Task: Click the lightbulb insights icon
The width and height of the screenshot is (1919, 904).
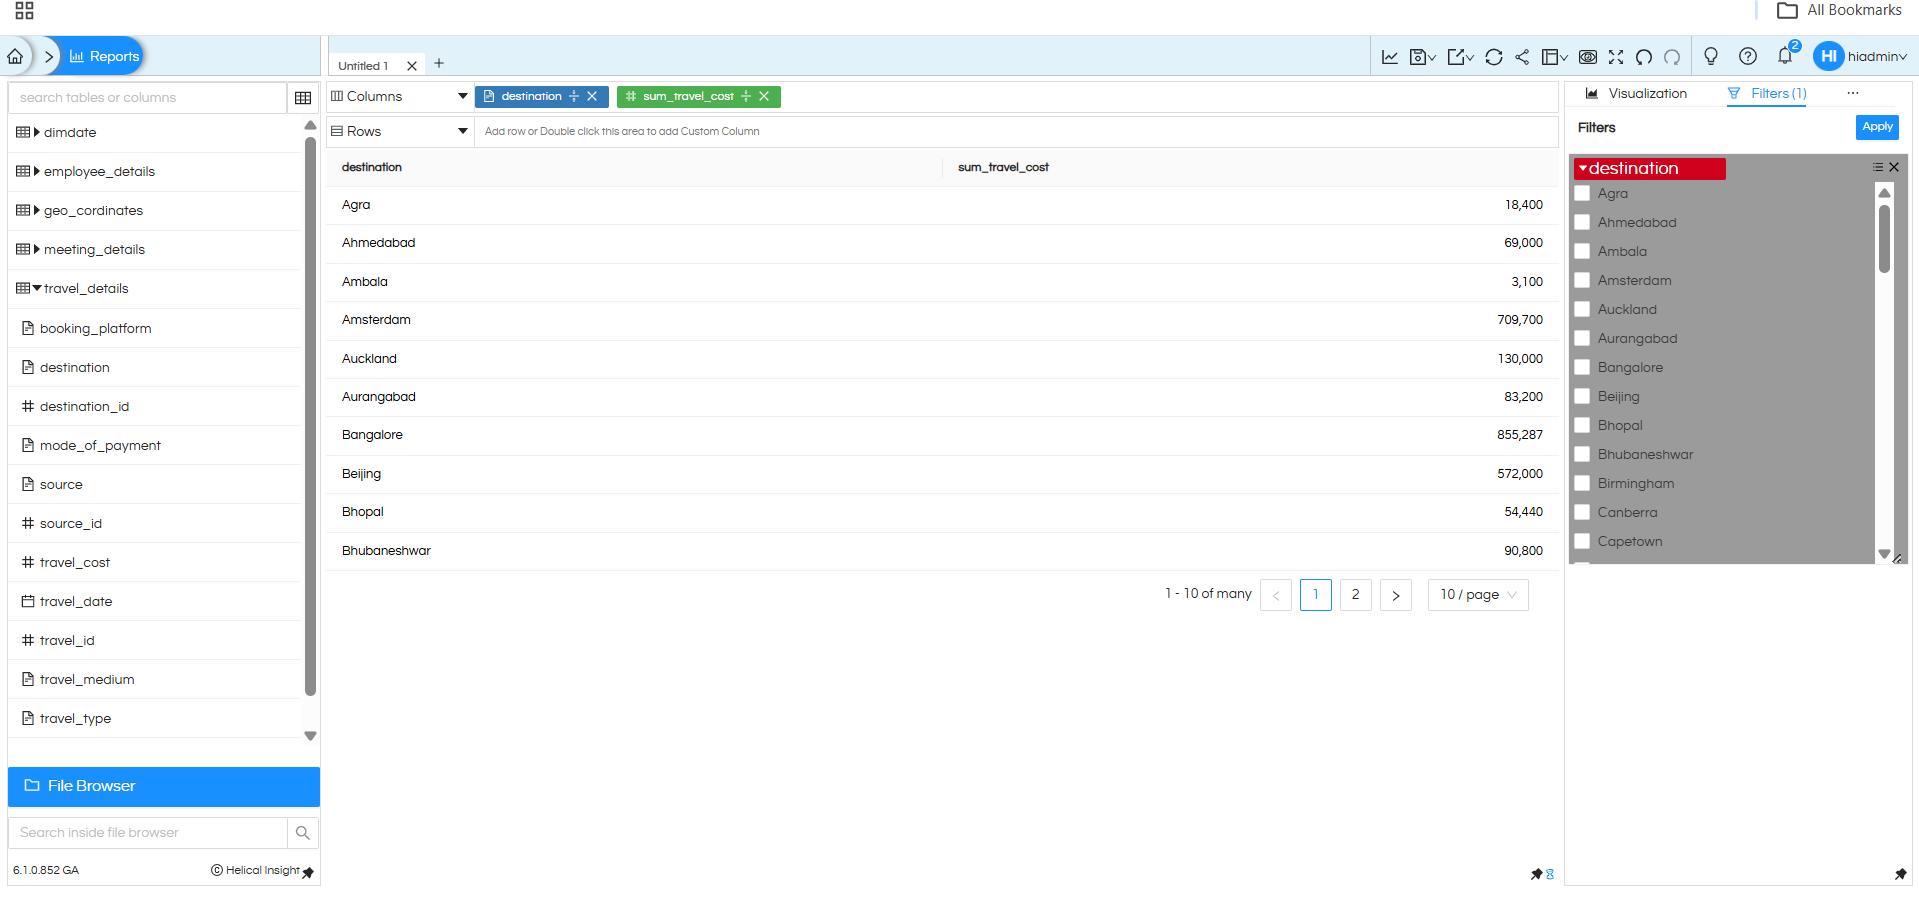Action: pos(1711,57)
